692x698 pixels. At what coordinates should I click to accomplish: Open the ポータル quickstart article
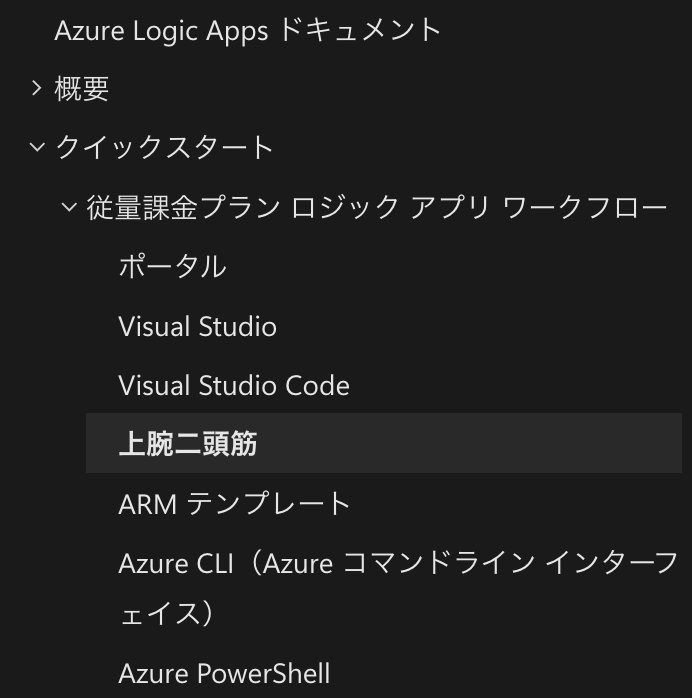click(x=173, y=266)
